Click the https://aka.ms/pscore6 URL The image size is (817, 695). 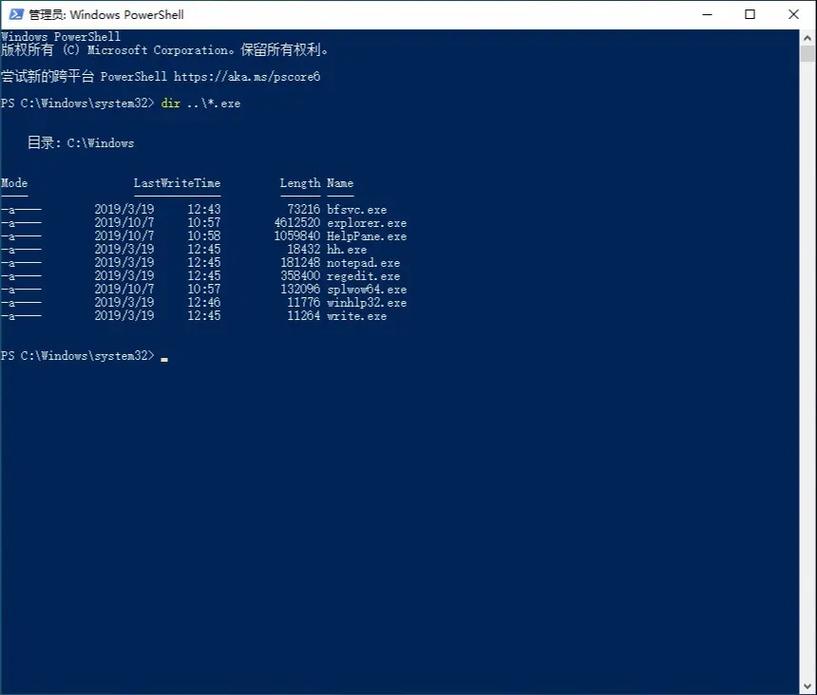247,77
